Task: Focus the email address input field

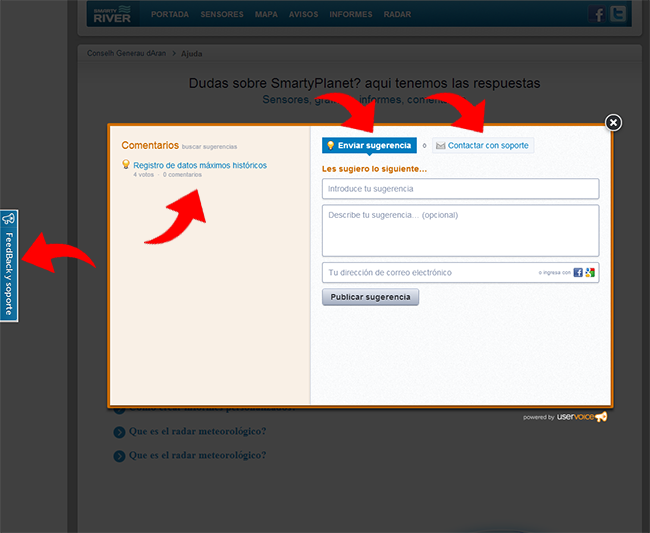Action: [x=461, y=272]
